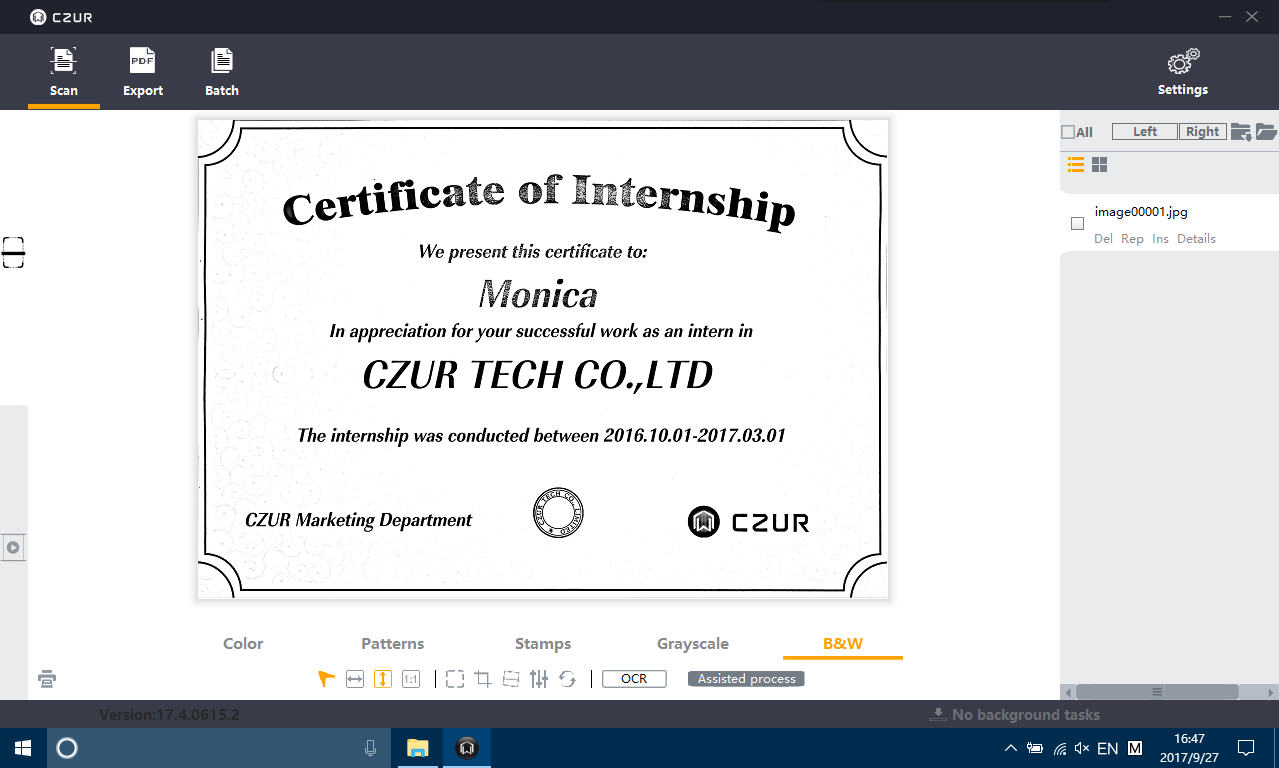Close the CZUR window
The height and width of the screenshot is (768, 1279).
coord(1252,17)
